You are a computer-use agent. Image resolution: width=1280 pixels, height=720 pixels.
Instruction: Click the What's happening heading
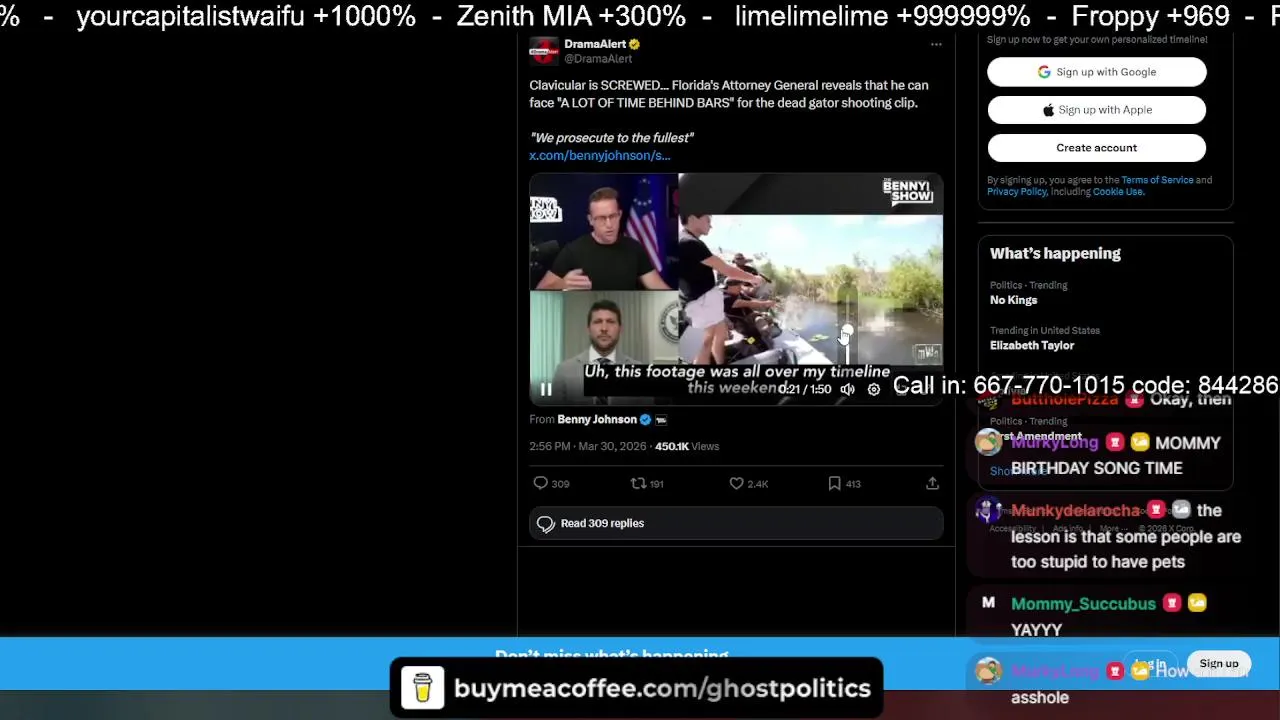coord(1055,253)
